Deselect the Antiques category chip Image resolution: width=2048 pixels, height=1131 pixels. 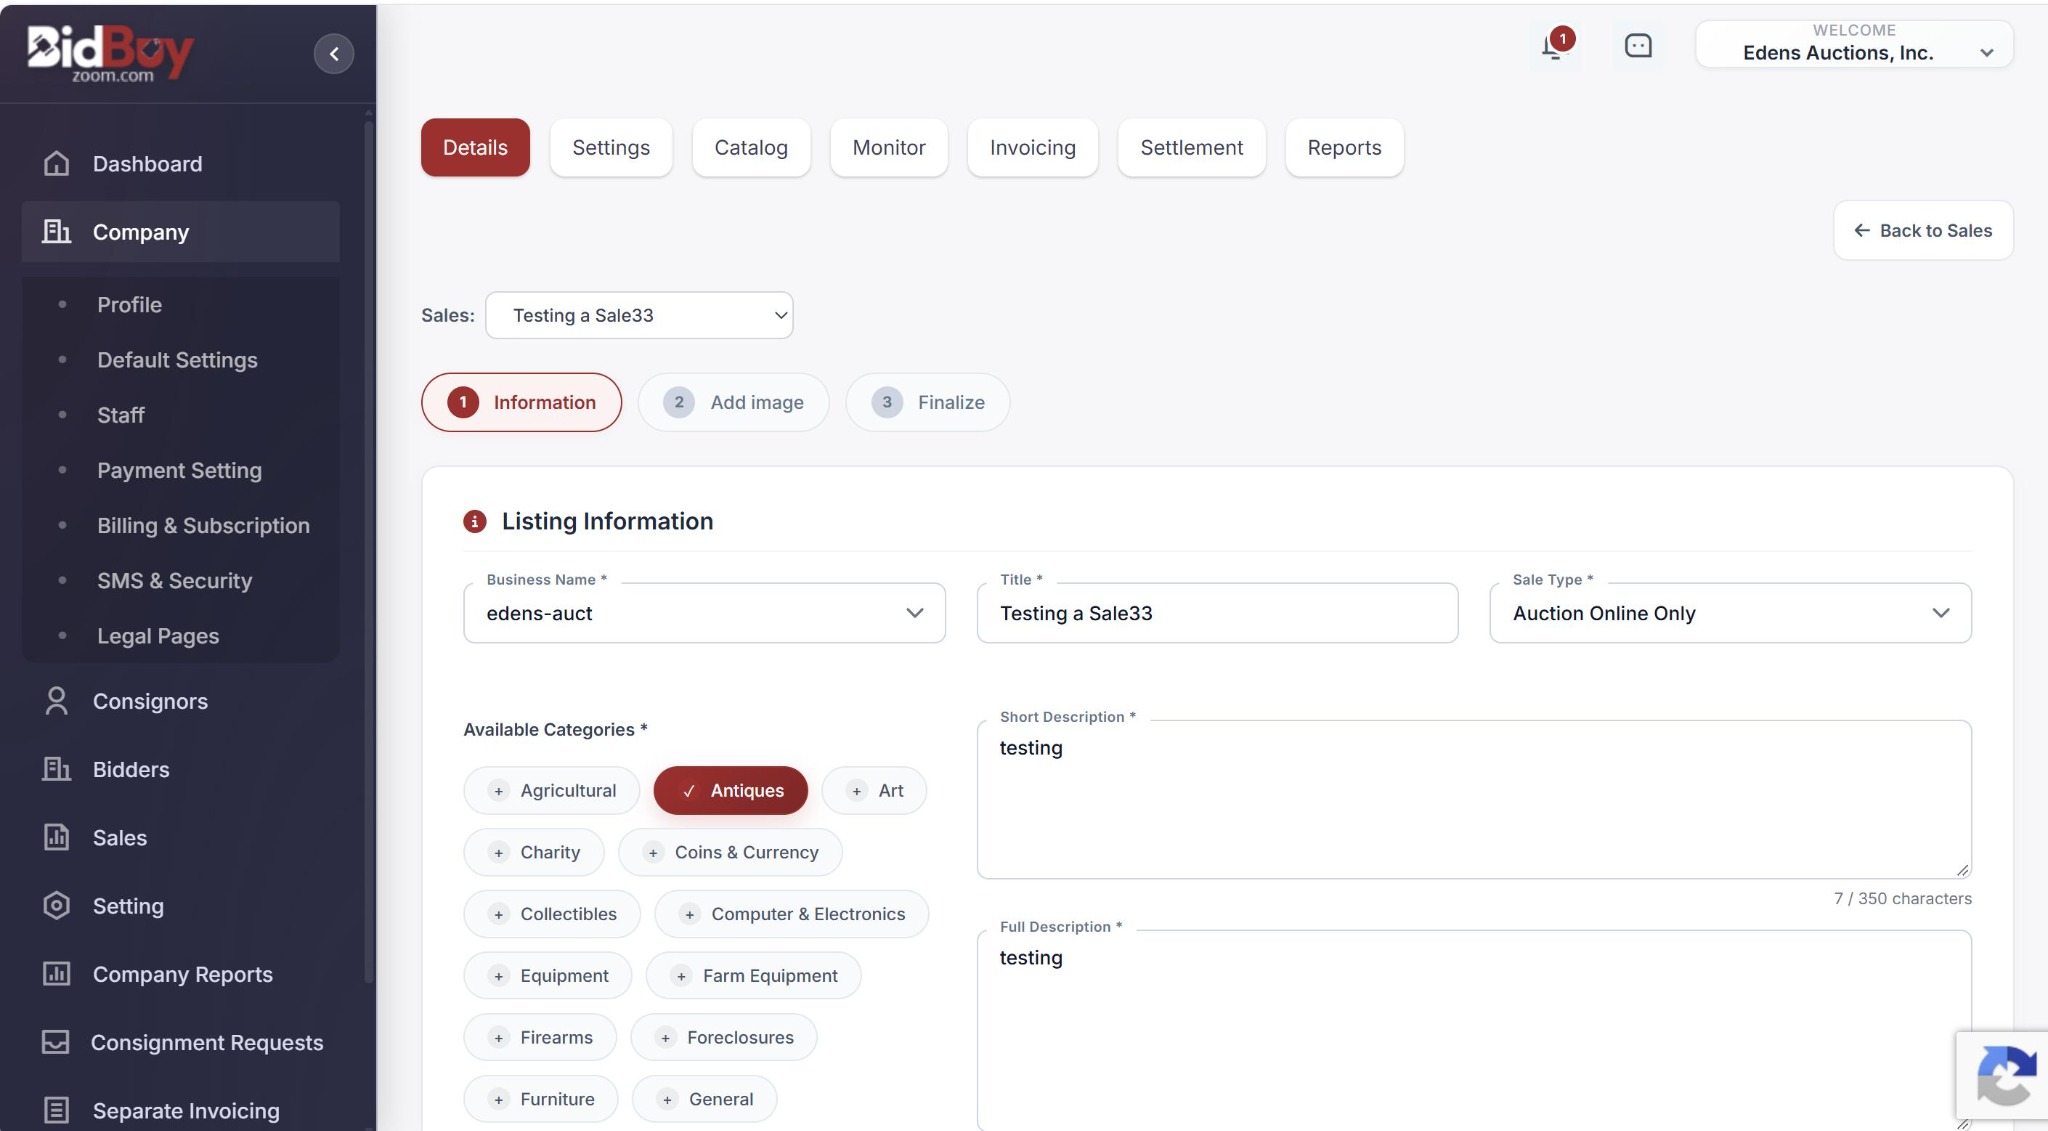[x=730, y=791]
